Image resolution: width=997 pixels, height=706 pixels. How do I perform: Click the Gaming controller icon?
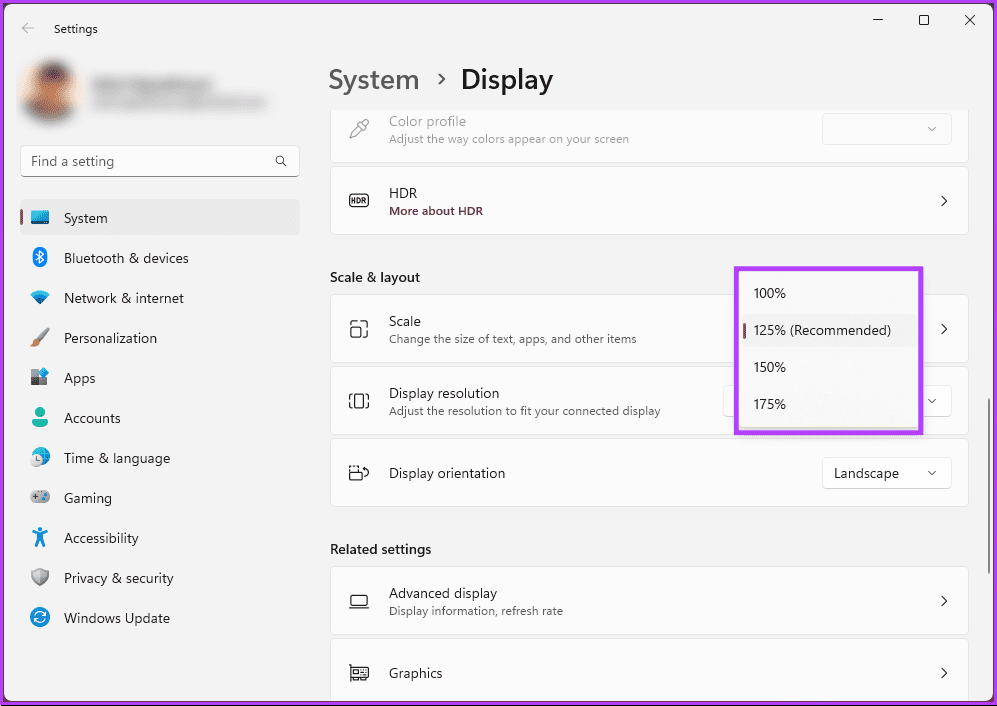39,498
